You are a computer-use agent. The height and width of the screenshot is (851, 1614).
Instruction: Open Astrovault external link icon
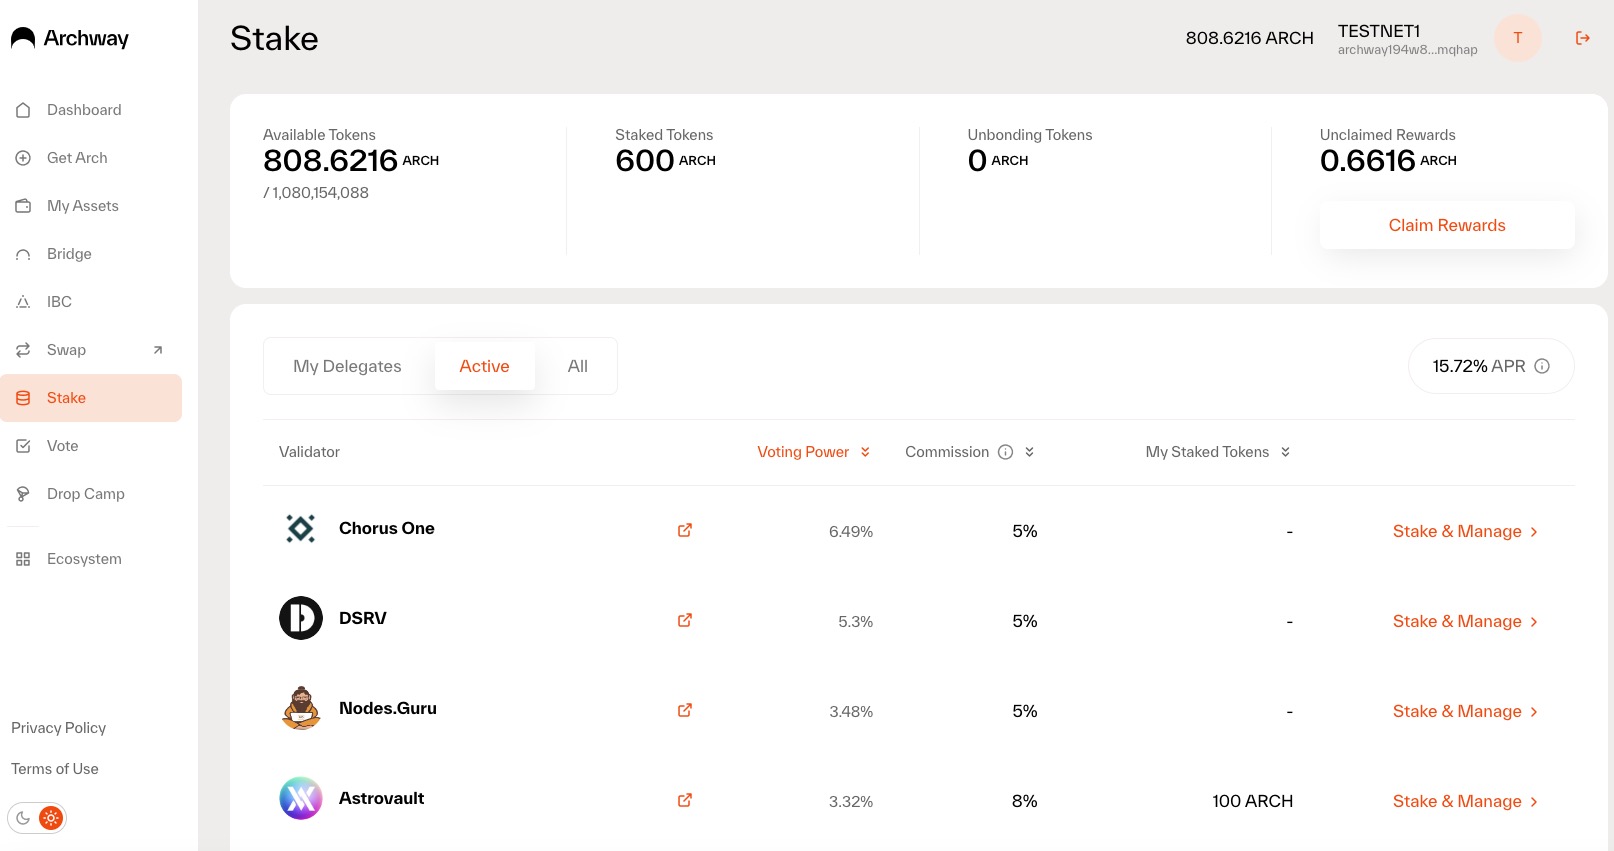(x=685, y=800)
